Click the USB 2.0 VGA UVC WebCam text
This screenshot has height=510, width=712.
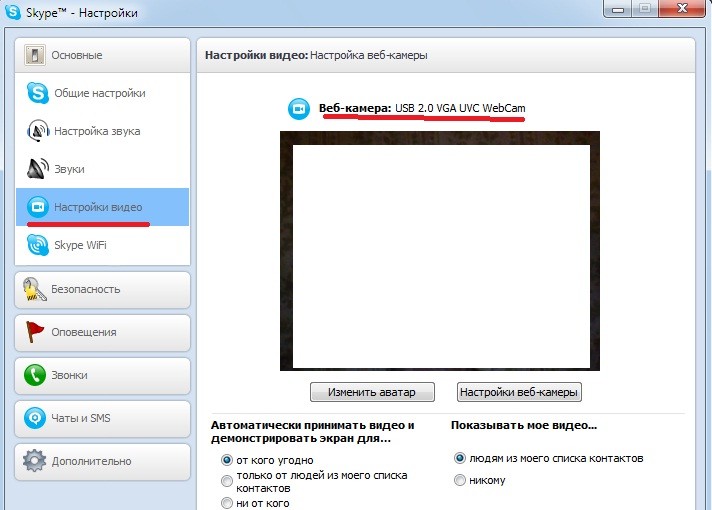coord(460,109)
